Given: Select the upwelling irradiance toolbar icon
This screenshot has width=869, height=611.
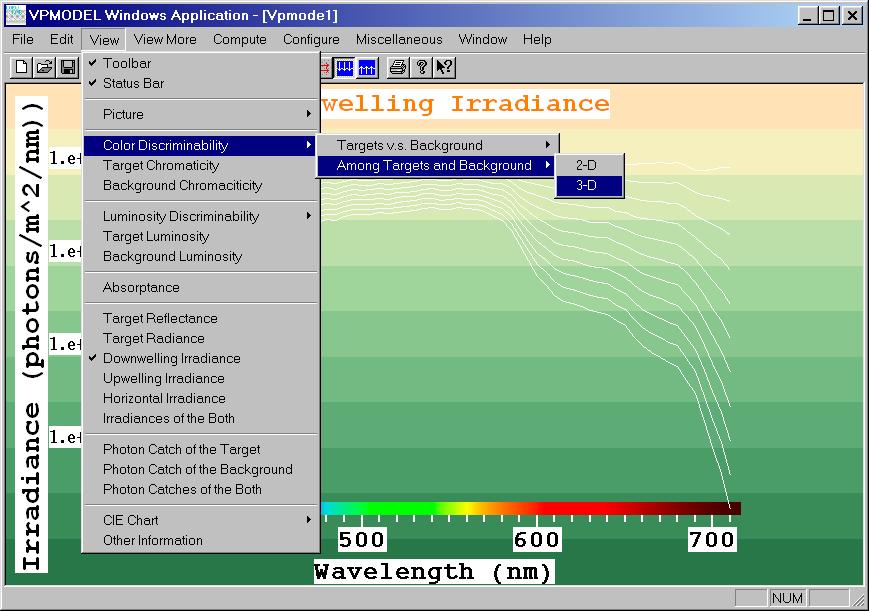Looking at the screenshot, I should coord(366,67).
